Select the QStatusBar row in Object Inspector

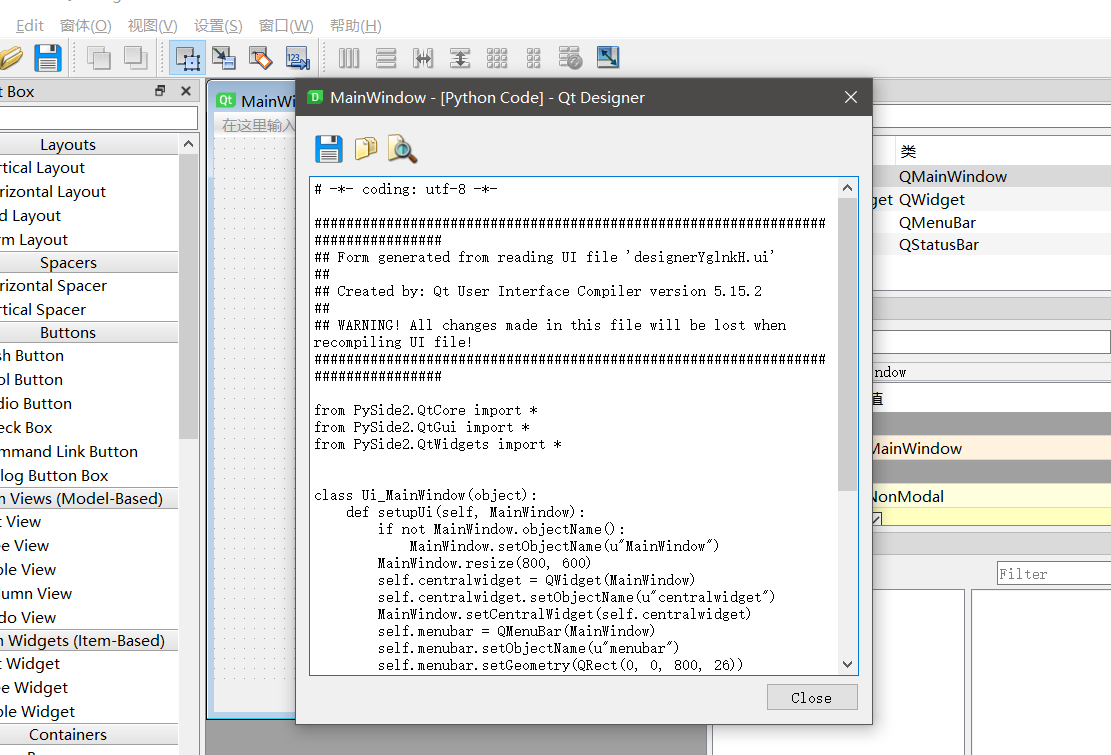991,245
